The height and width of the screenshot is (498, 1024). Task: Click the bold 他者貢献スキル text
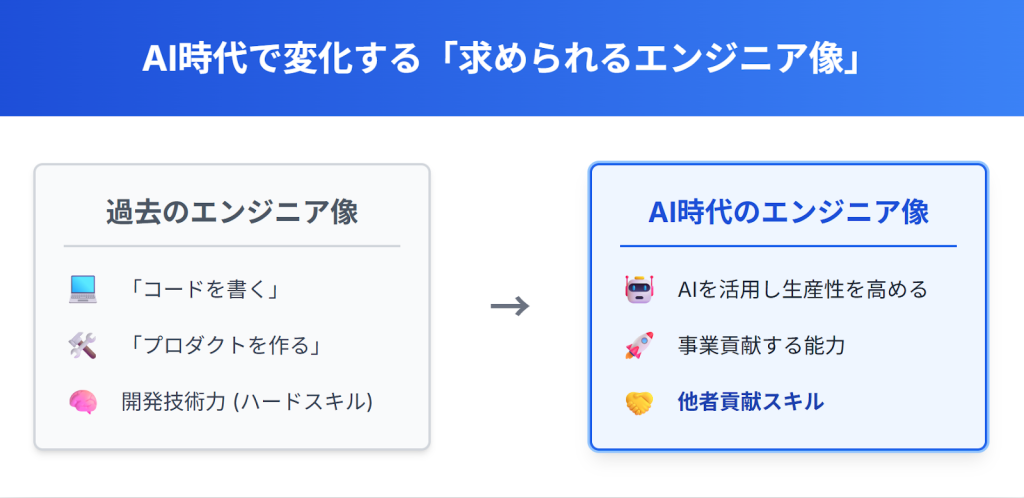751,402
